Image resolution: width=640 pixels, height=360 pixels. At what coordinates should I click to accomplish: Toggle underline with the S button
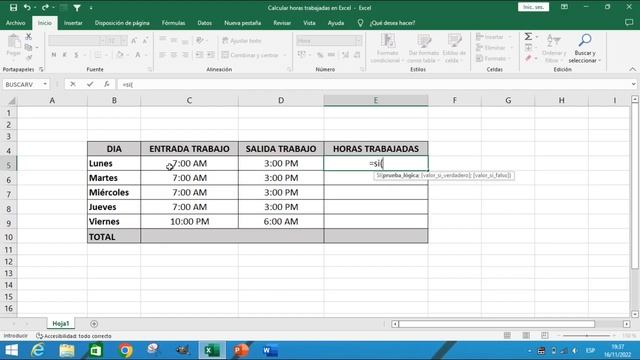(x=76, y=55)
